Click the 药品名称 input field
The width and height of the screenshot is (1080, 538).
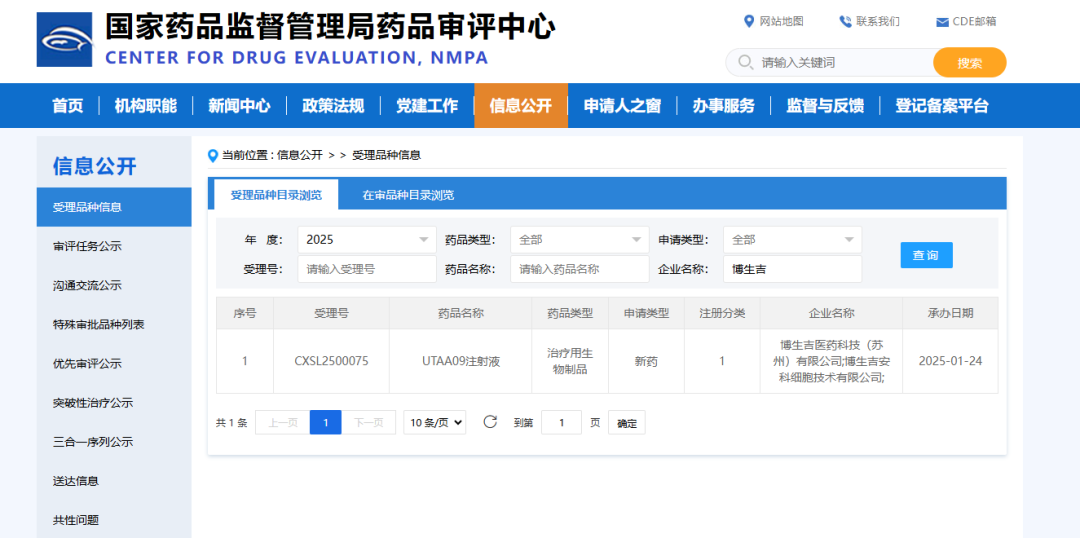click(580, 269)
